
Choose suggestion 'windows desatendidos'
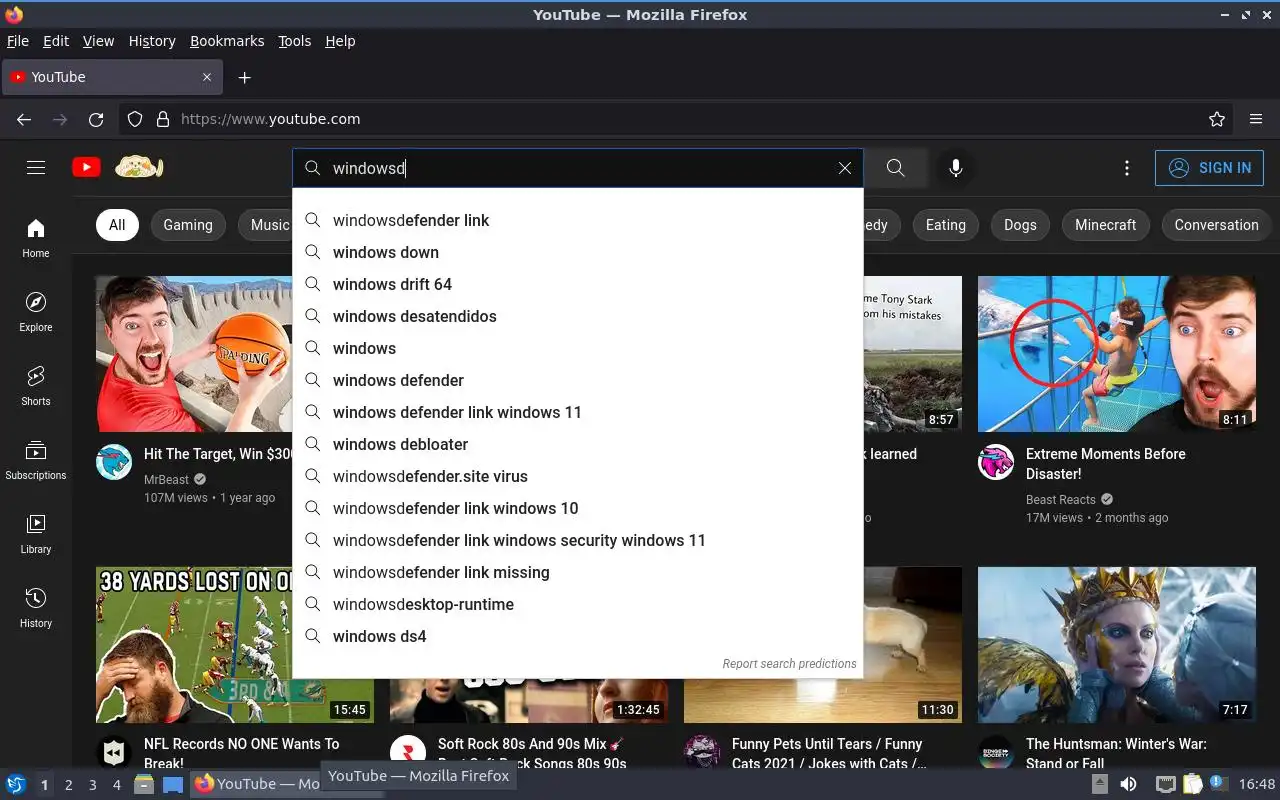pos(578,316)
